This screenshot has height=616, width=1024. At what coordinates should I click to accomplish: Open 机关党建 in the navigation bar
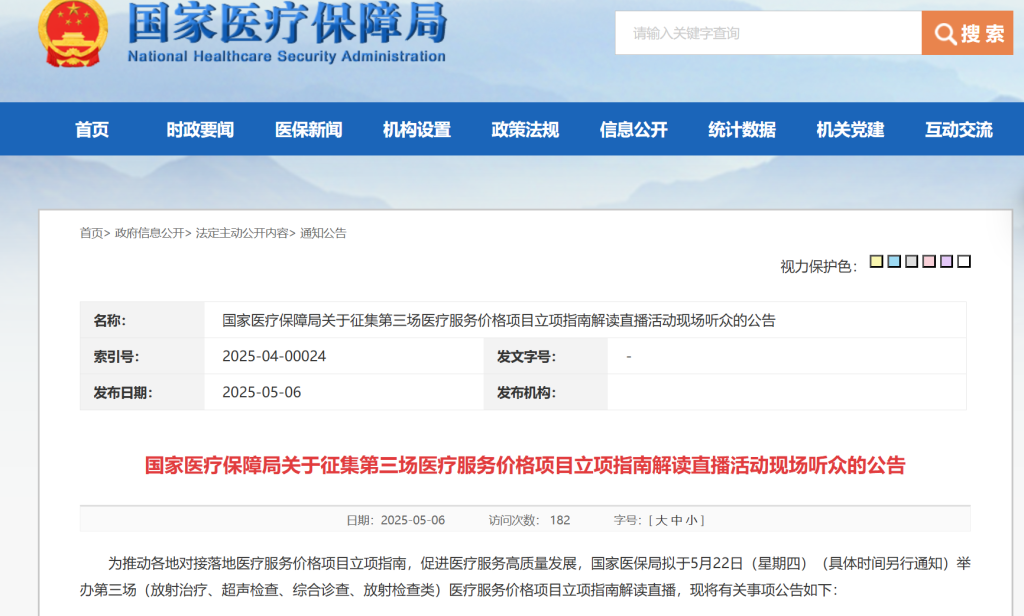click(x=850, y=129)
